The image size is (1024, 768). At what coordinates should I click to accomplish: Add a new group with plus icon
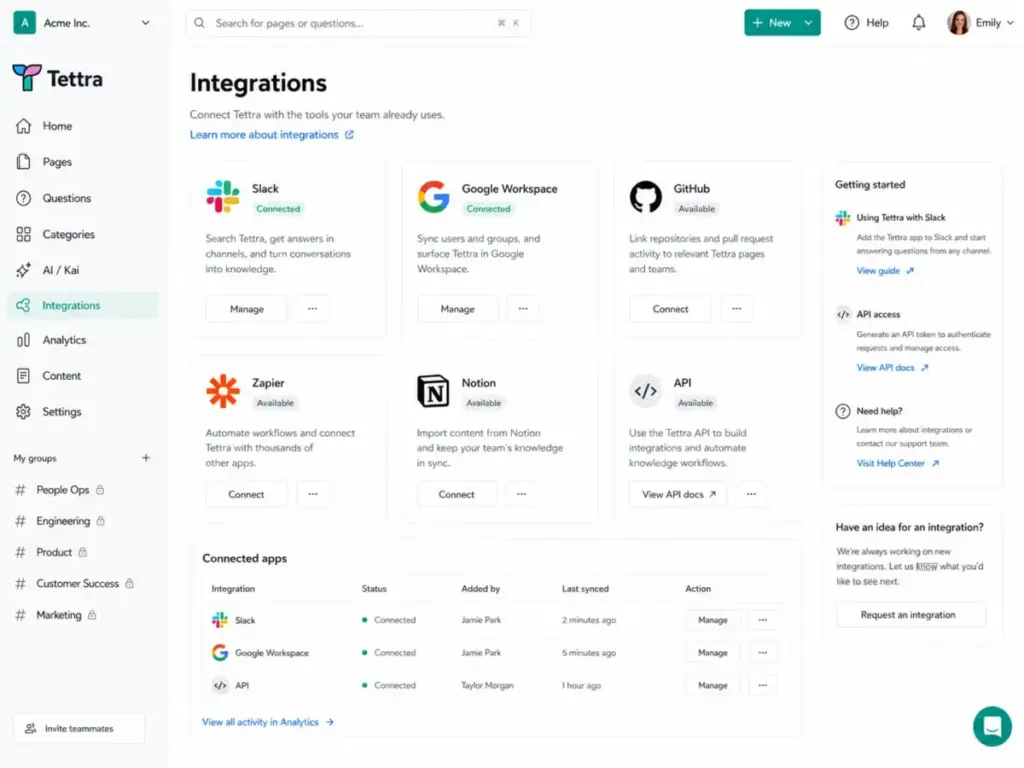pyautogui.click(x=146, y=458)
